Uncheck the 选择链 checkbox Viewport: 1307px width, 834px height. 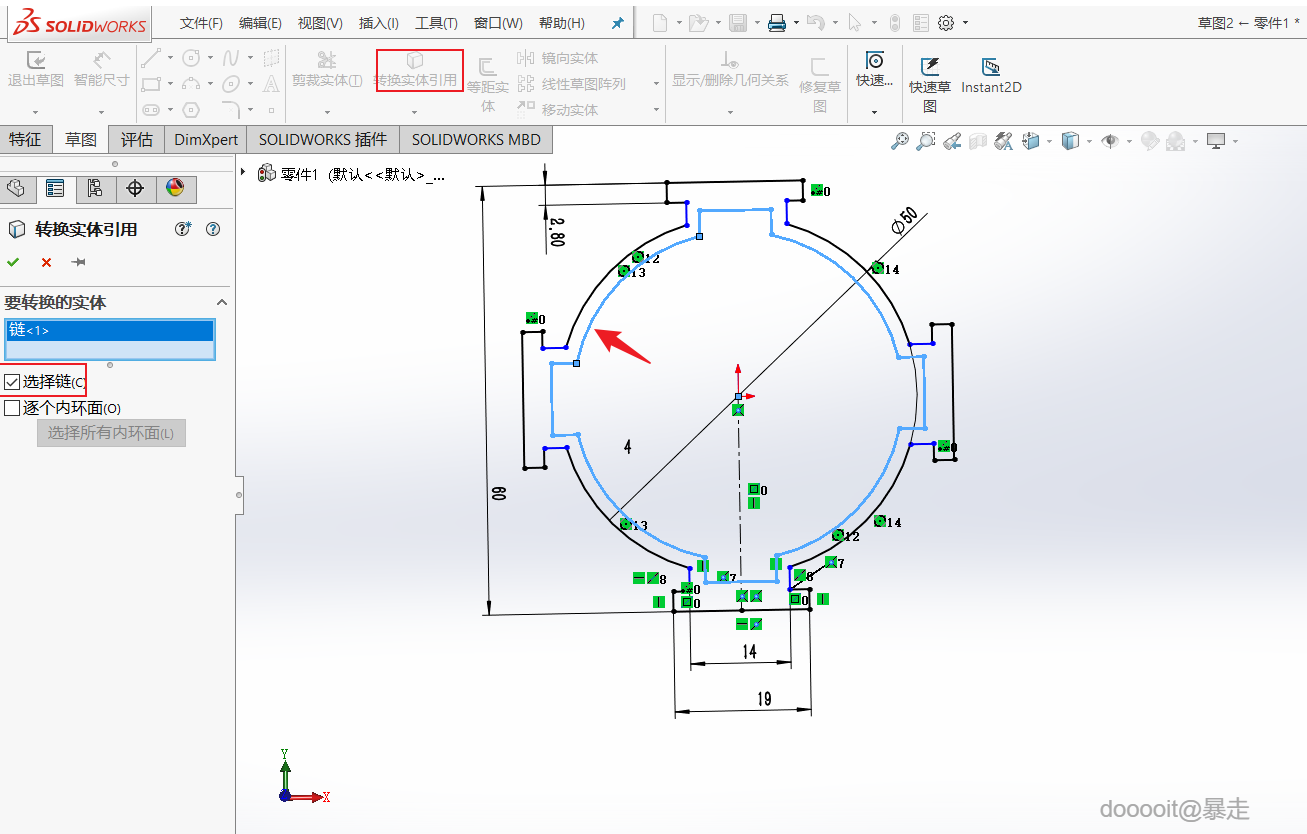(12, 382)
